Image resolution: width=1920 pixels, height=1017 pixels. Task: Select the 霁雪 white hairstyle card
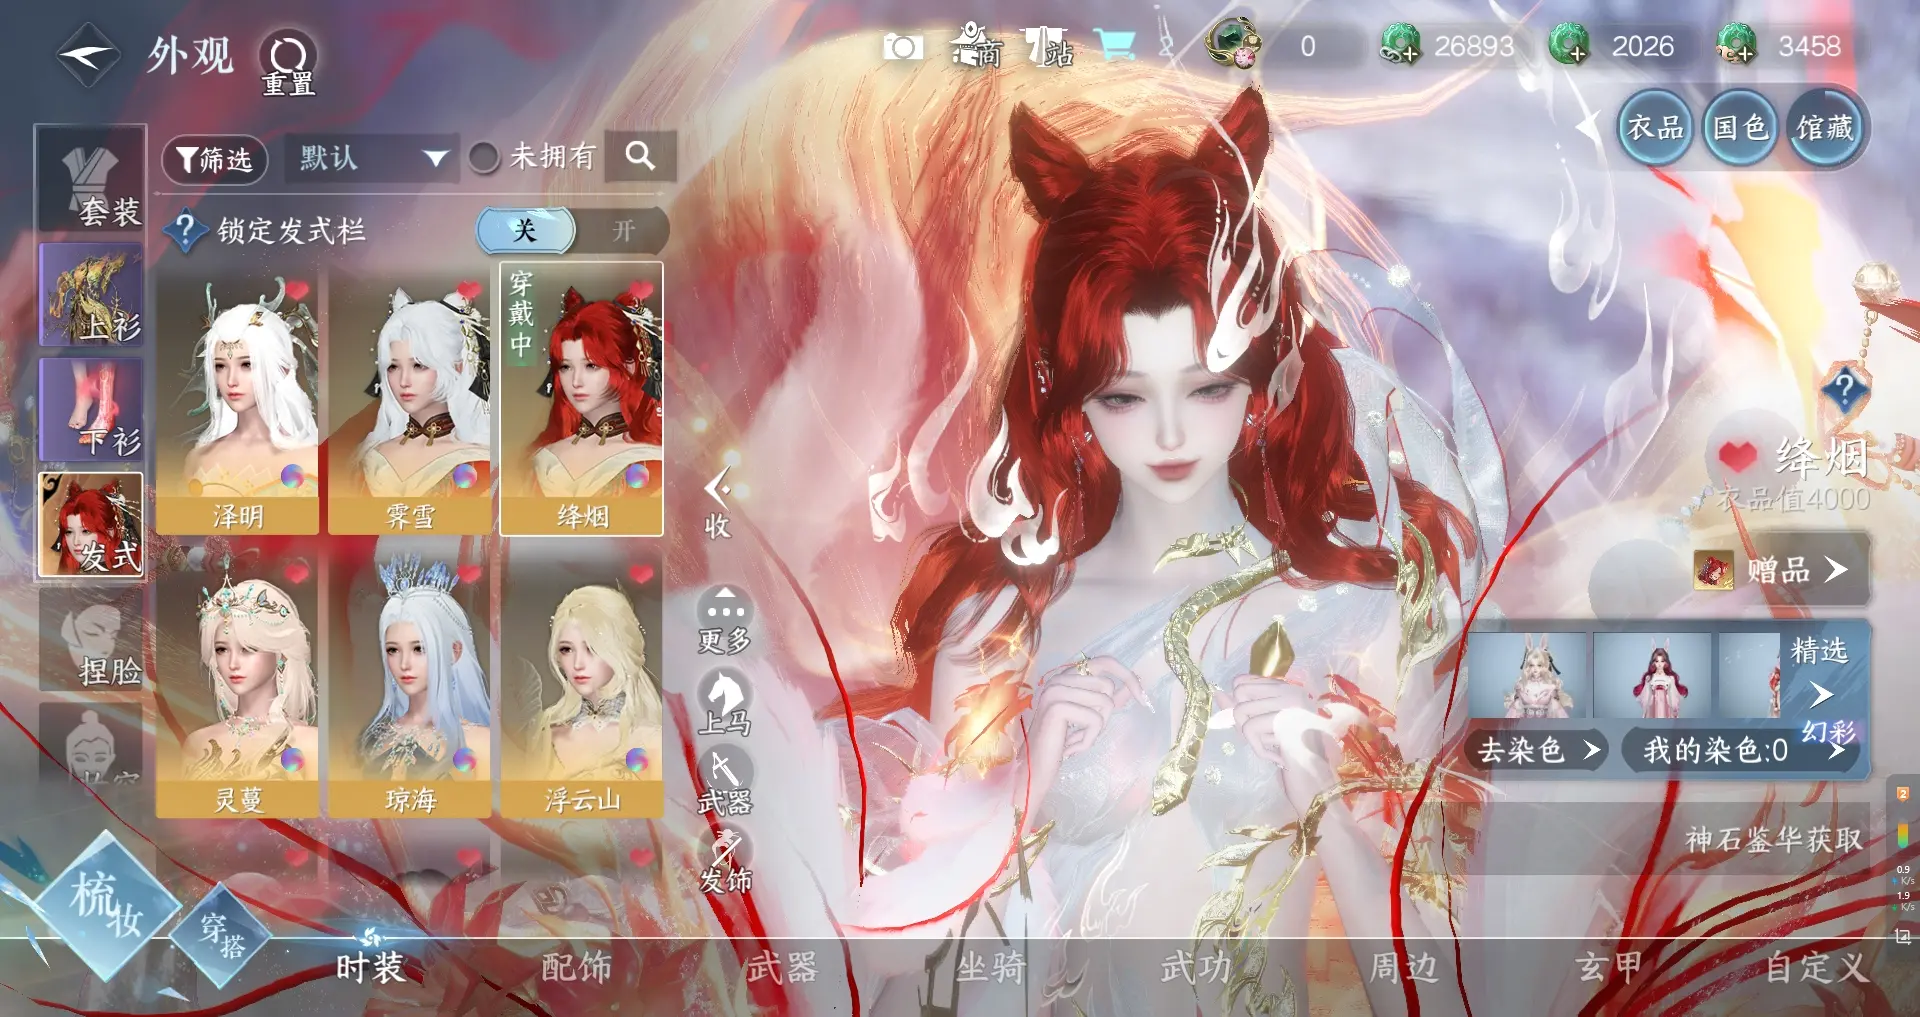(x=409, y=399)
